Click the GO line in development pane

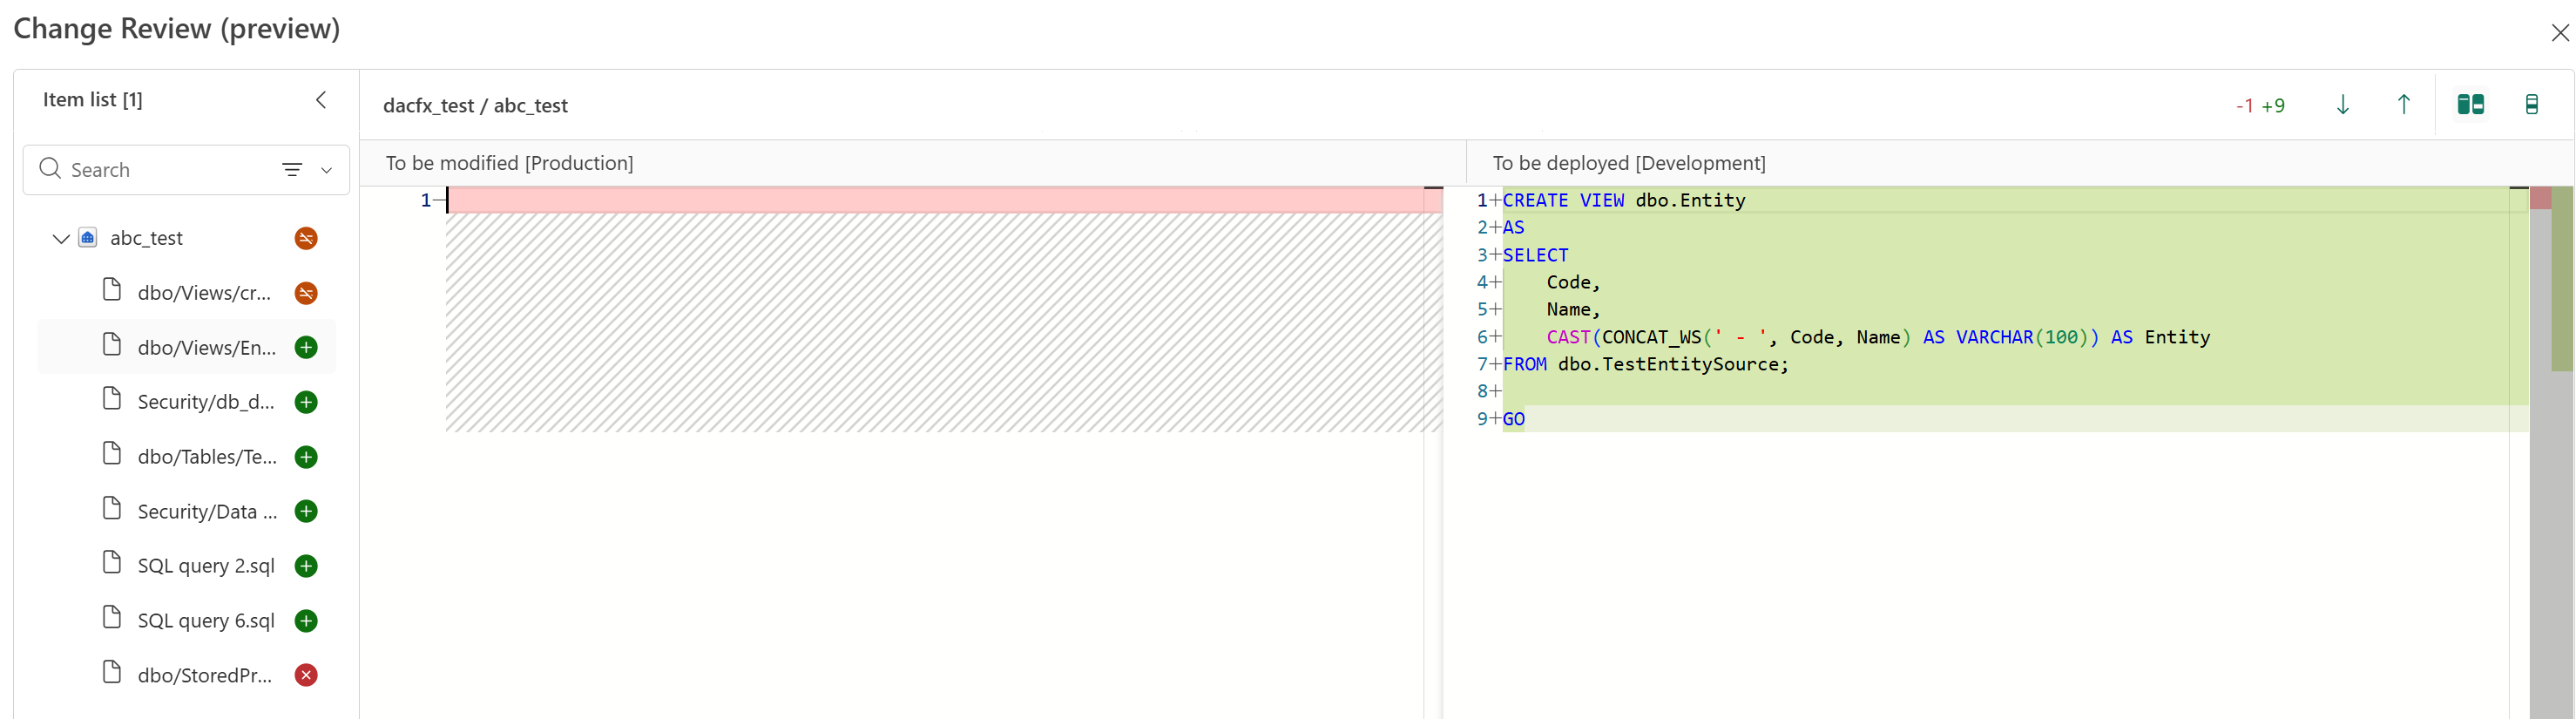(x=1513, y=419)
